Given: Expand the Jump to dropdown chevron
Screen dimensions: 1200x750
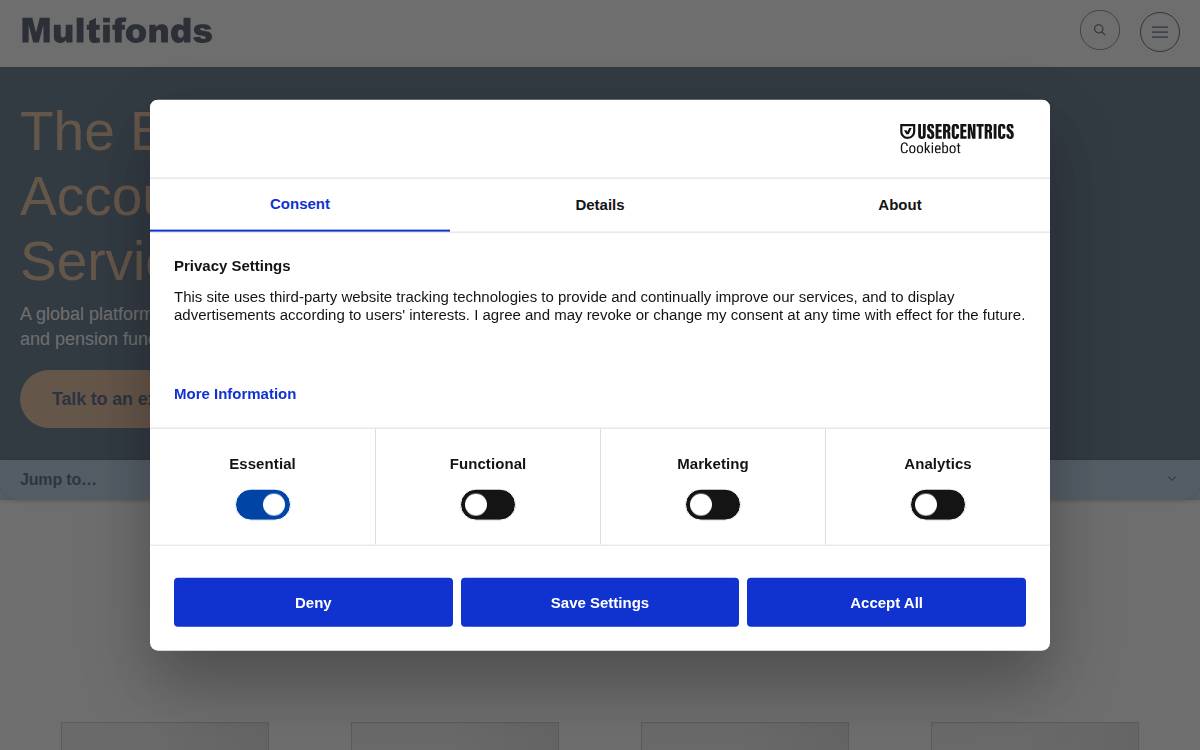Looking at the screenshot, I should [x=1172, y=479].
